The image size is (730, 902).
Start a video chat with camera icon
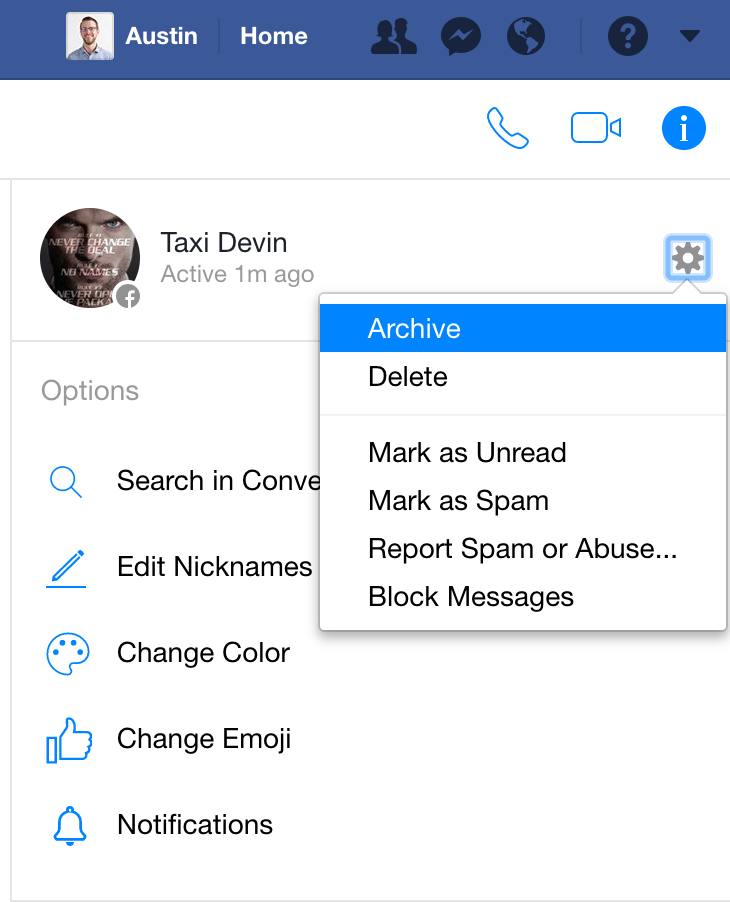coord(596,128)
